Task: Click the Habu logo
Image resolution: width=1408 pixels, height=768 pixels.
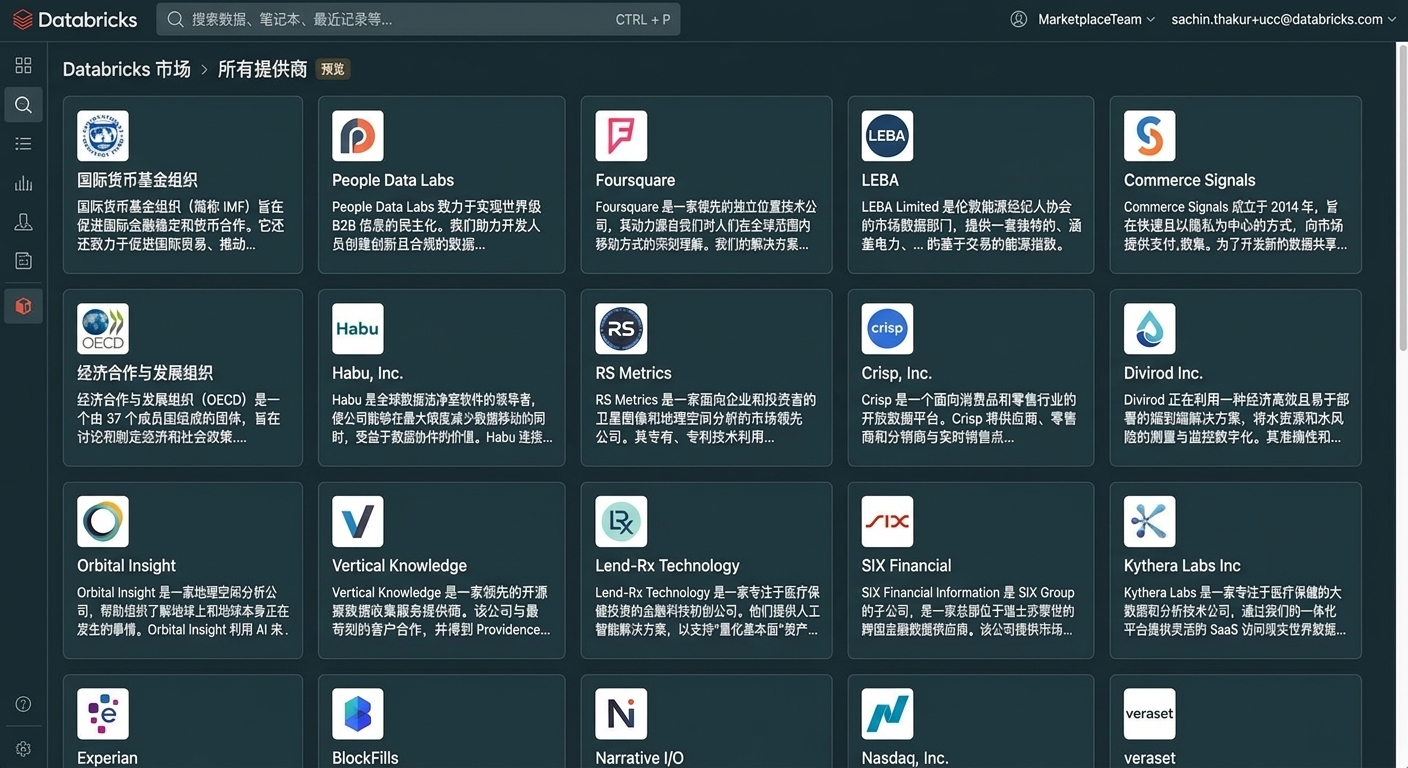Action: coord(358,329)
